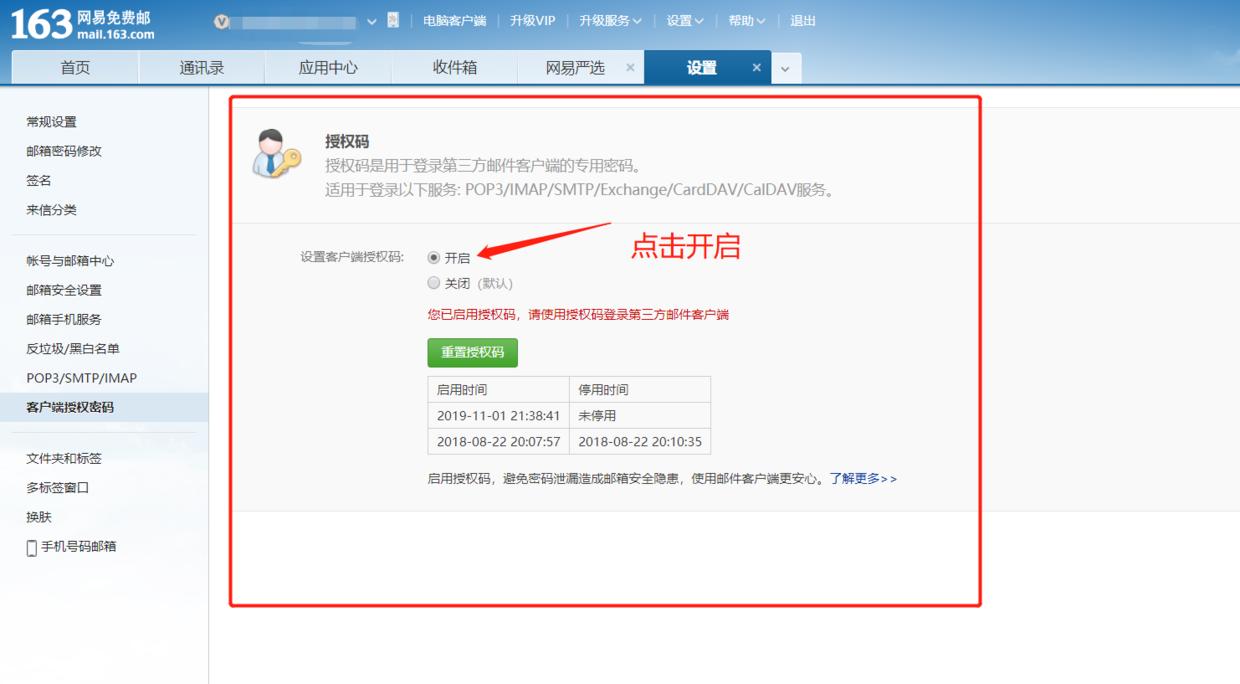Viewport: 1240px width, 684px height.
Task: Expand the 升级服务 dropdown
Action: [x=612, y=20]
